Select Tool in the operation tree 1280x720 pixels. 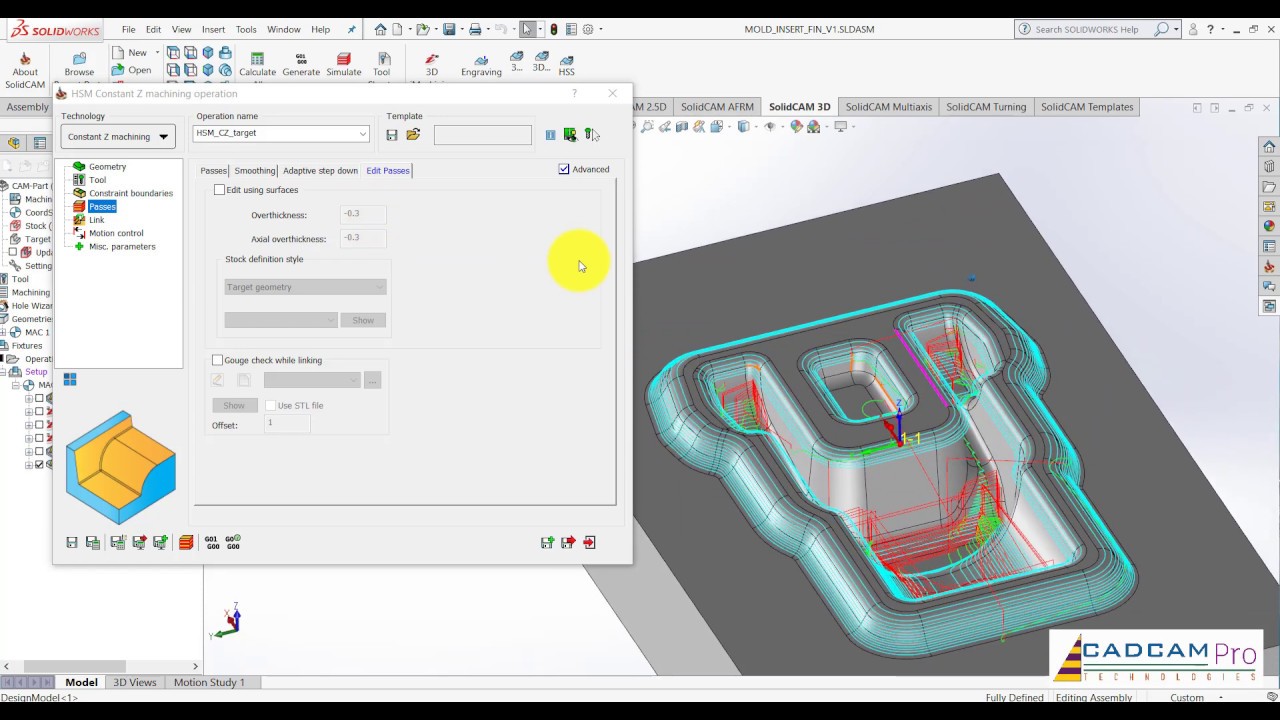[97, 180]
